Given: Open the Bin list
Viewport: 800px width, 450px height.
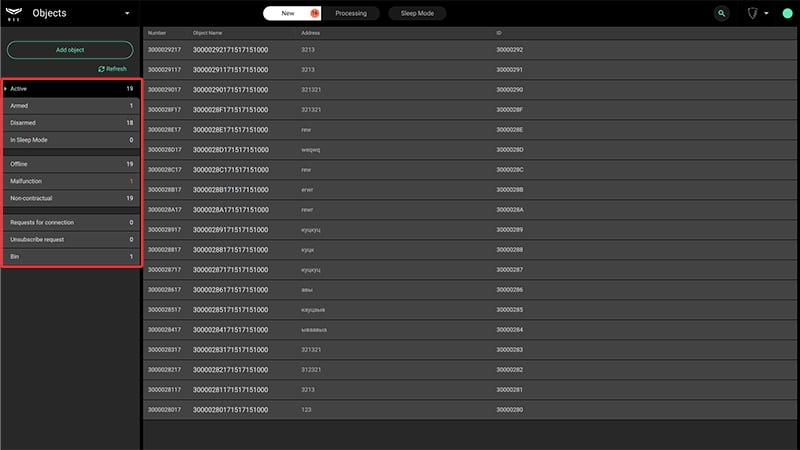Looking at the screenshot, I should 71,257.
